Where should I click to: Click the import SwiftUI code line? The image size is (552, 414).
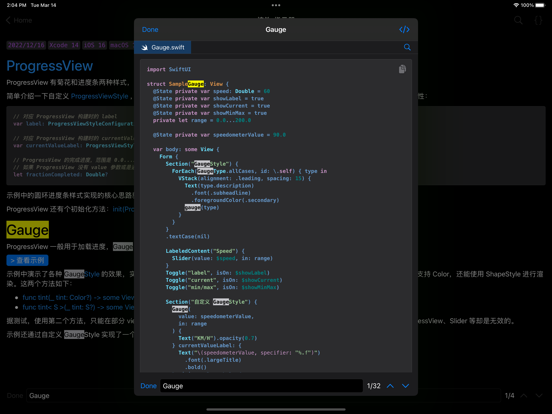(x=169, y=69)
